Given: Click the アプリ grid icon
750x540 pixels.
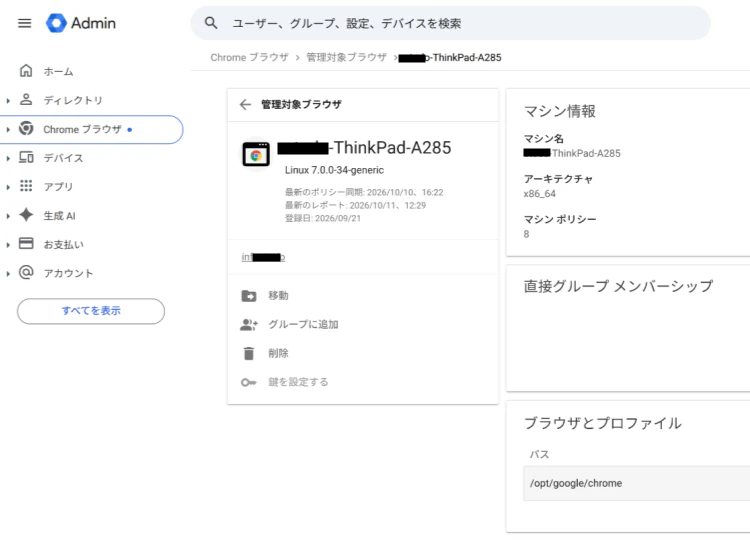Looking at the screenshot, I should click(x=26, y=186).
